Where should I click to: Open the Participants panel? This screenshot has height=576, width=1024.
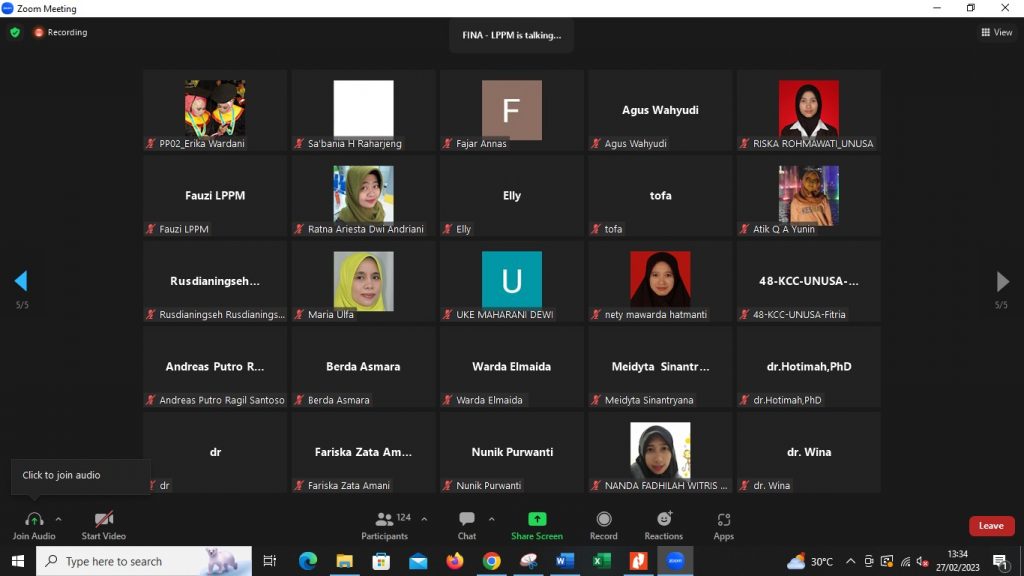point(385,520)
